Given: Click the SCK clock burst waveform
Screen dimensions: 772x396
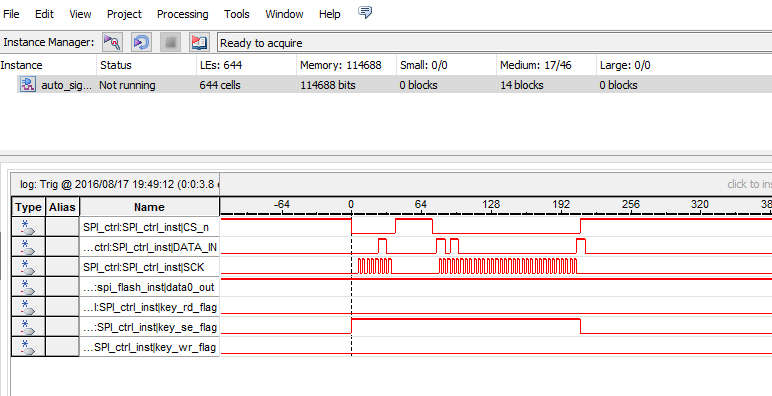Looking at the screenshot, I should click(x=508, y=266).
